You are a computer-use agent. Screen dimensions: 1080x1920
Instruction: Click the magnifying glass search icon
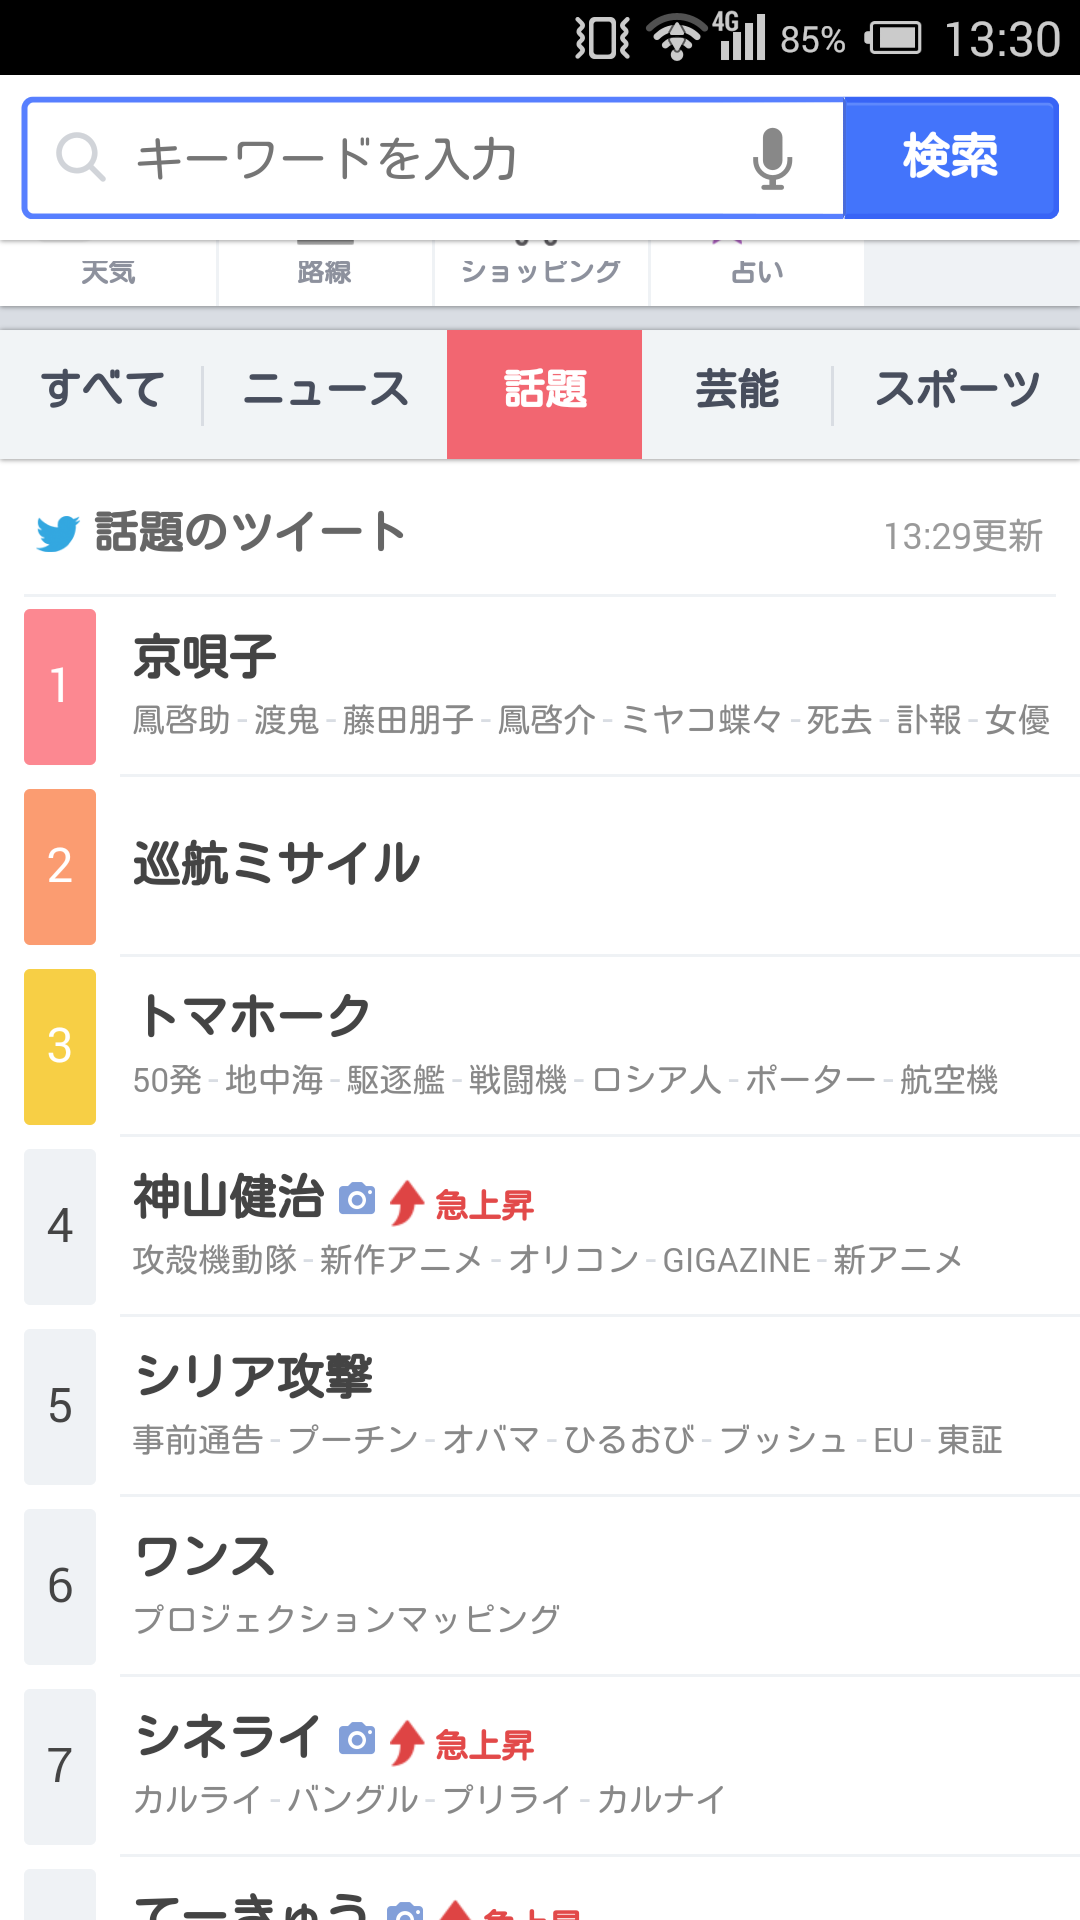(81, 158)
